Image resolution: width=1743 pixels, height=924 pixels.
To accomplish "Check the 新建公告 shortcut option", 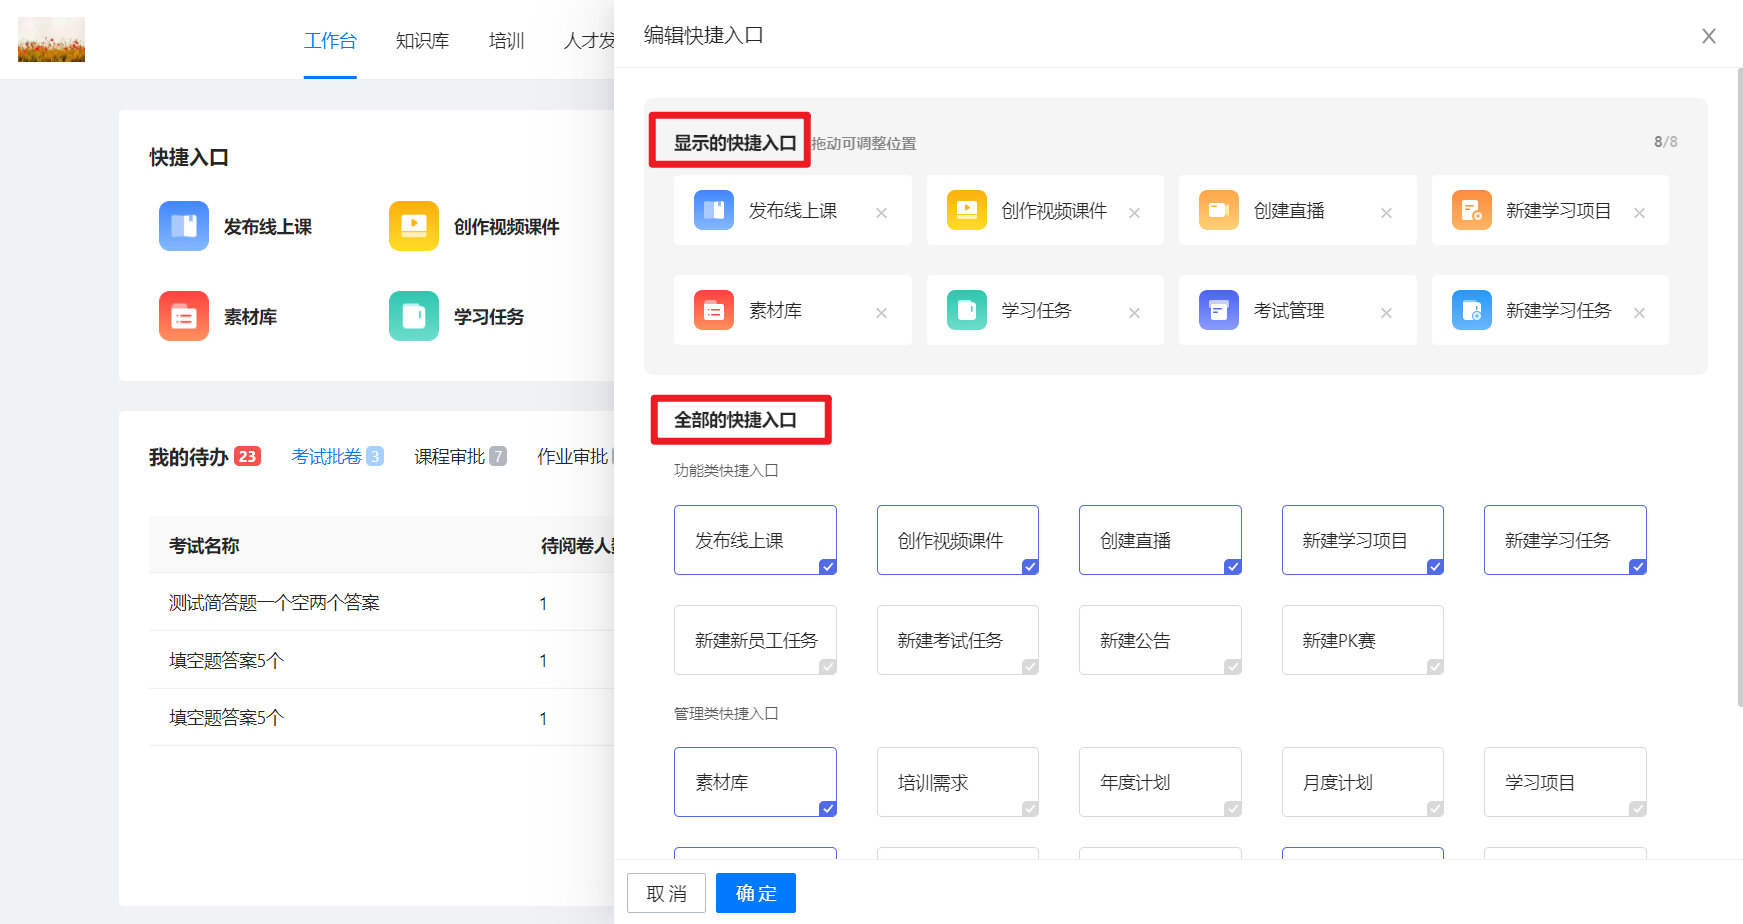I will pos(1160,640).
